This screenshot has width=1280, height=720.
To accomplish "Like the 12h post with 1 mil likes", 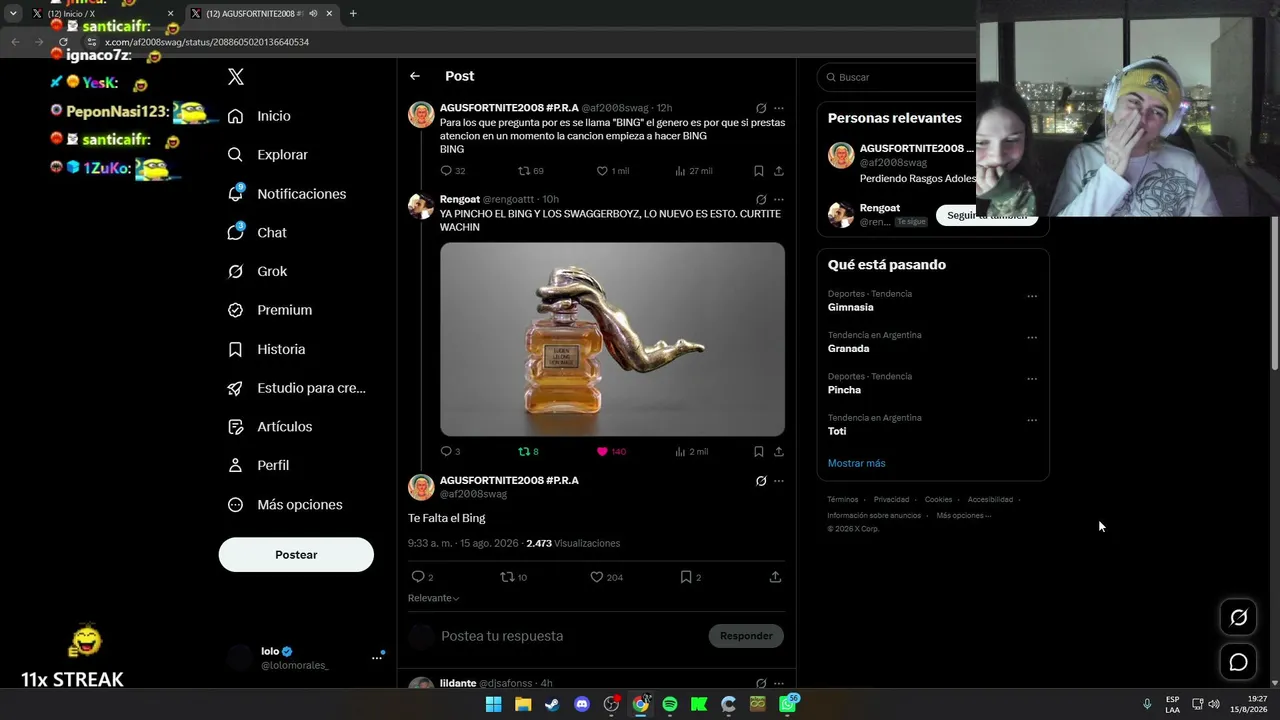I will (x=602, y=171).
